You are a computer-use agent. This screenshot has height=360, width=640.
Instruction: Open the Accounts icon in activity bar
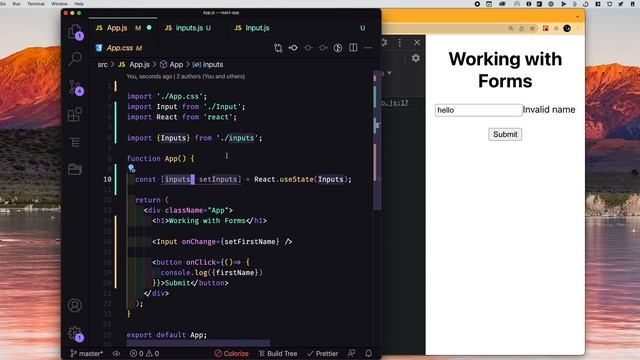[75, 305]
